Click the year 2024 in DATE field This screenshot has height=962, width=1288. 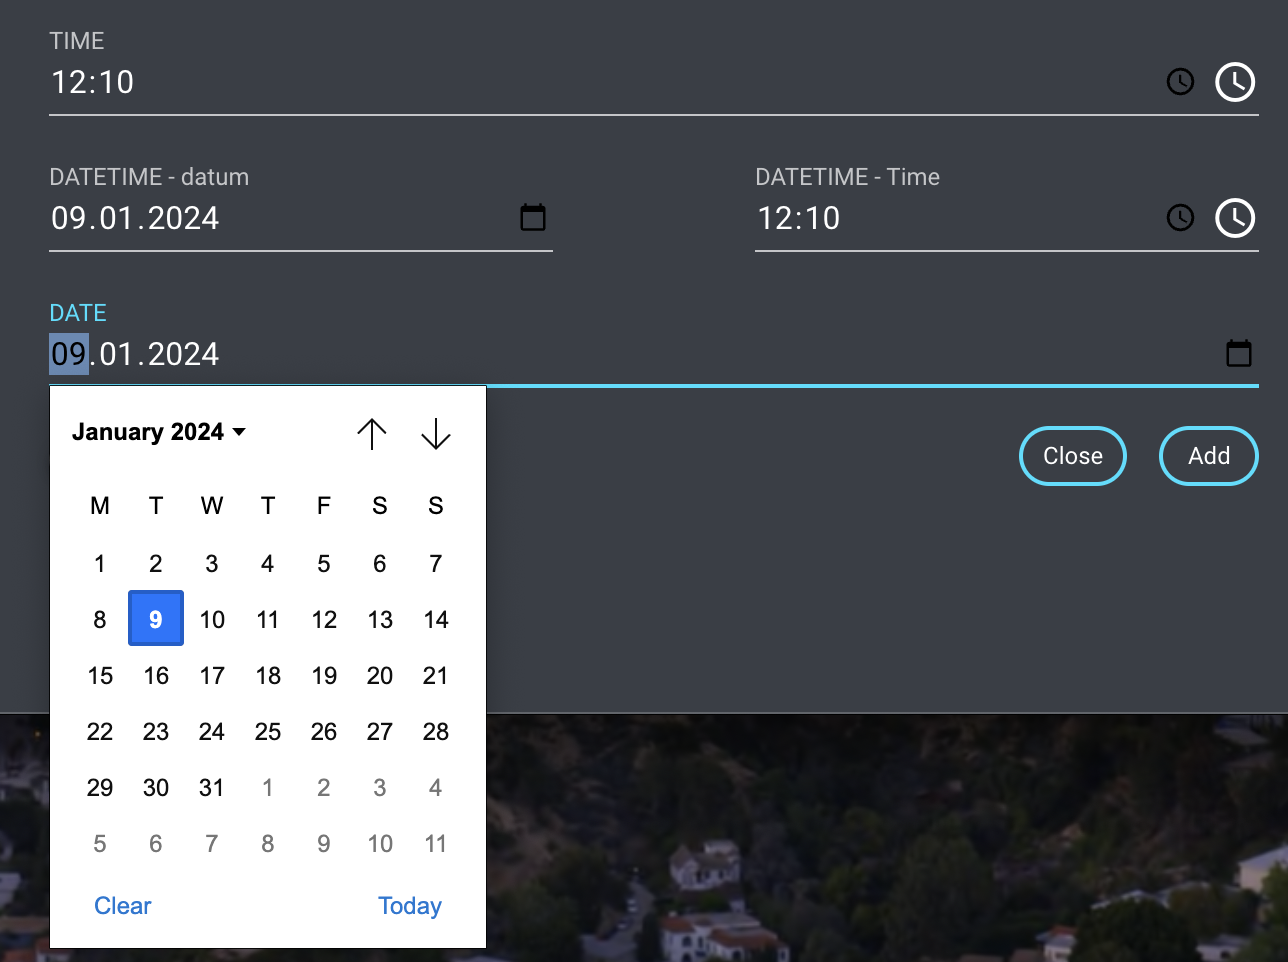pos(183,354)
